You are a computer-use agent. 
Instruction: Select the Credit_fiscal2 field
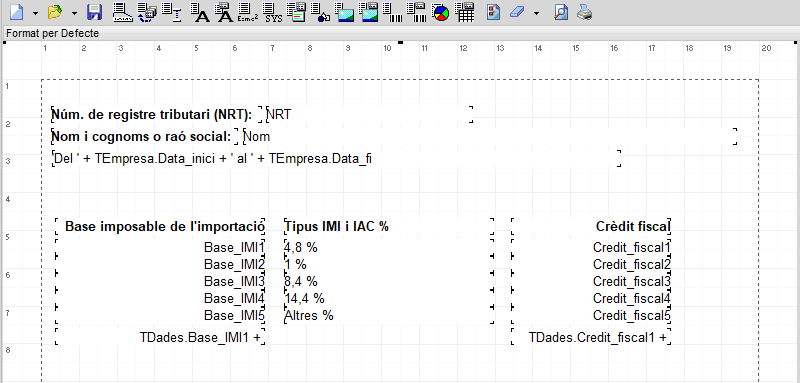click(x=591, y=264)
